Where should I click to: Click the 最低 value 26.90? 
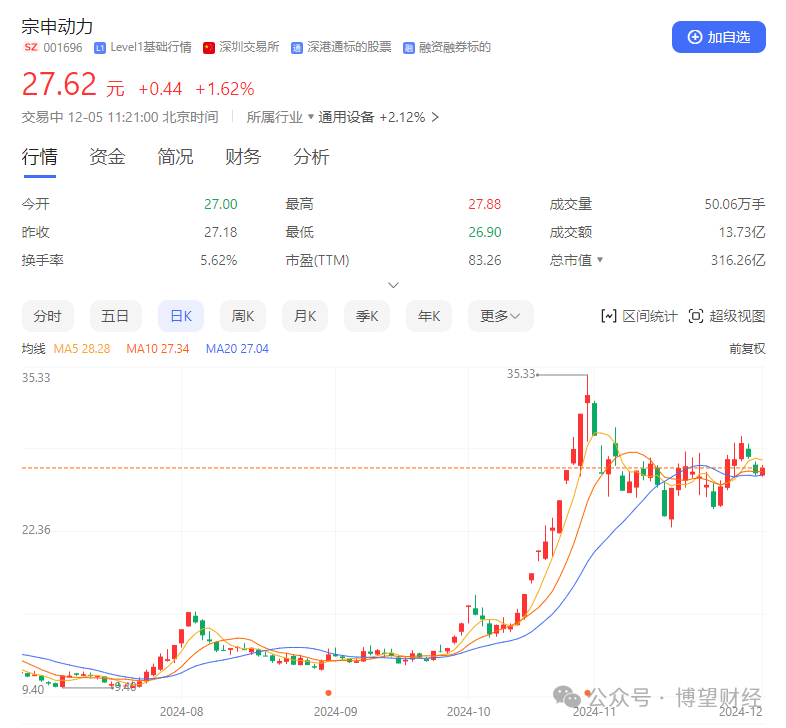[485, 232]
